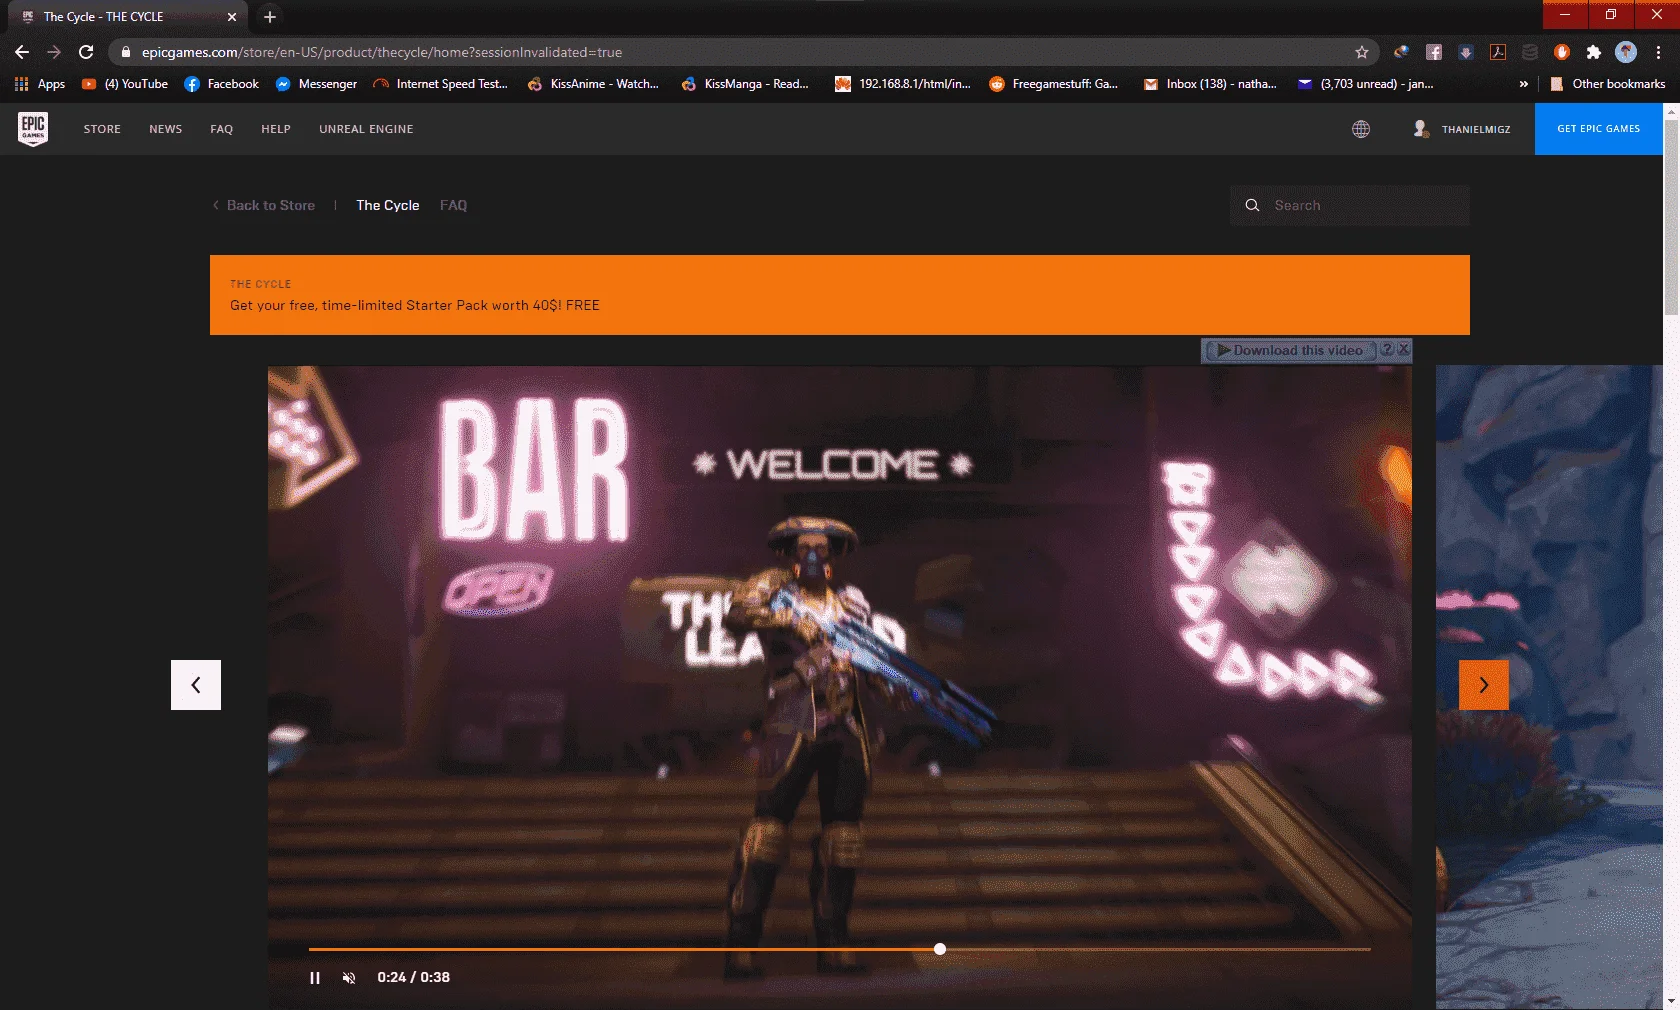The image size is (1680, 1010).
Task: View site security lock information
Action: pos(126,52)
